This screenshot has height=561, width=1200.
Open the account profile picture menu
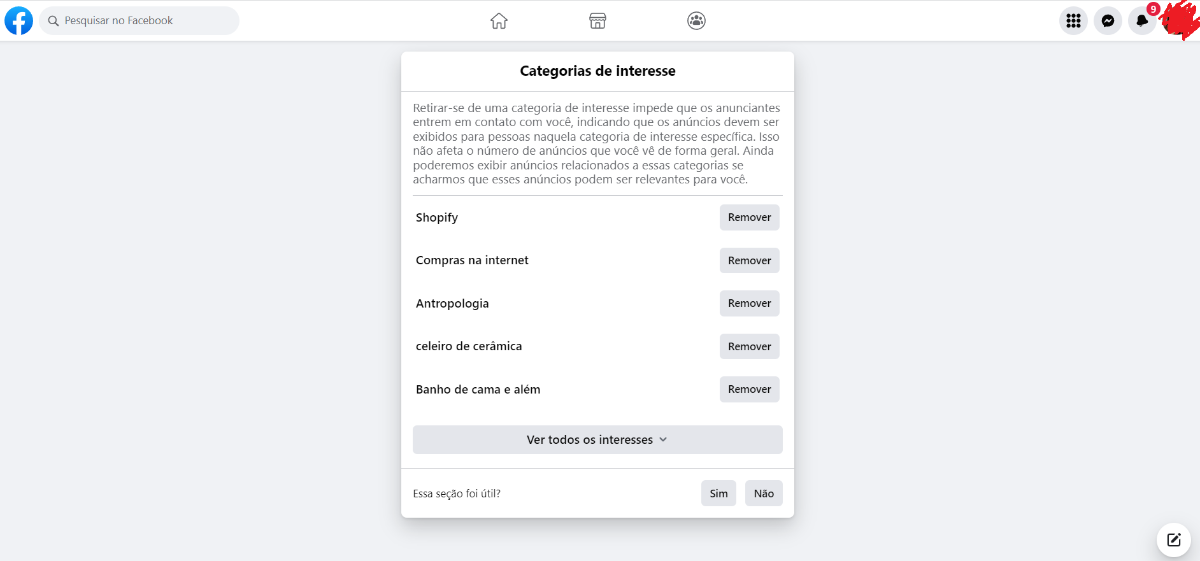1179,20
